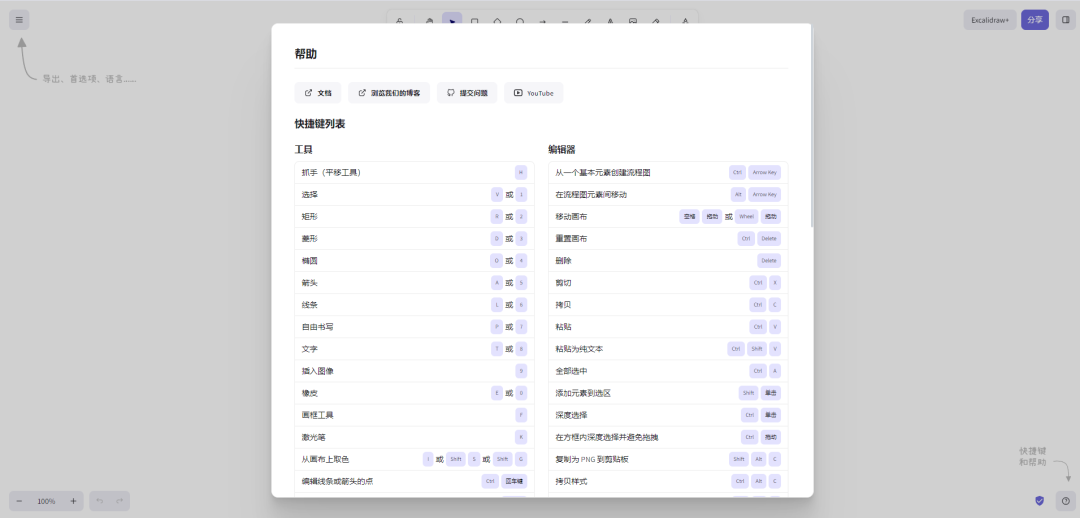
Task: Open the Excalidraw+ button
Action: point(990,20)
